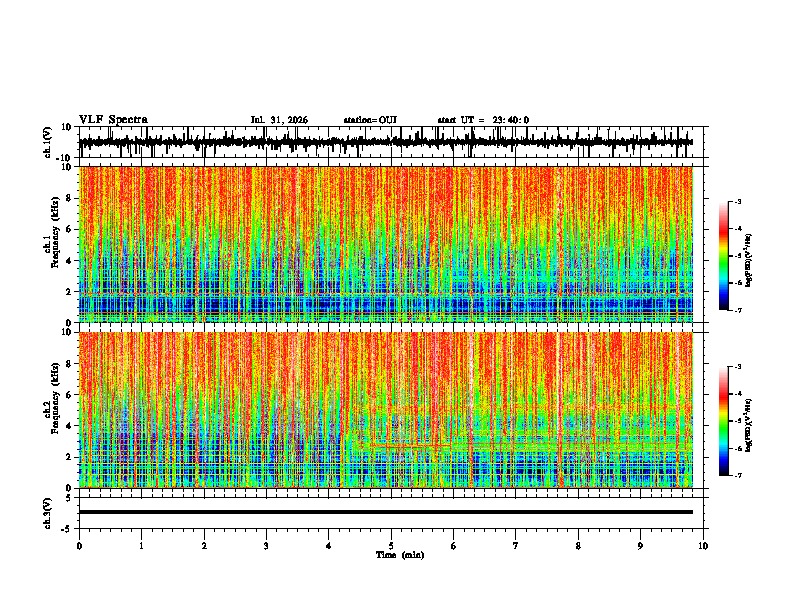Click the 'station=OUI' header label
Image resolution: width=792 pixels, height=612 pixels.
(370, 120)
